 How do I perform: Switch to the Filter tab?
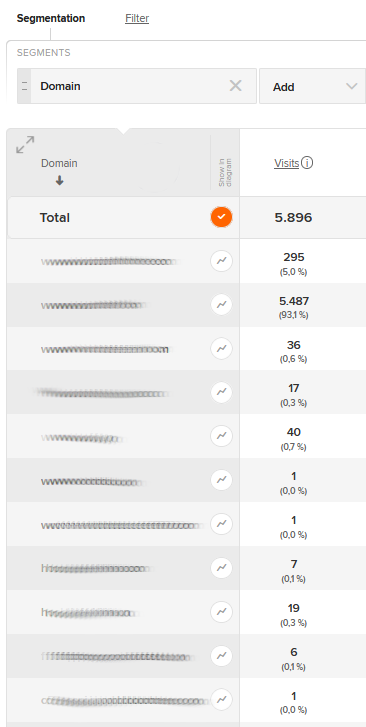click(x=137, y=18)
